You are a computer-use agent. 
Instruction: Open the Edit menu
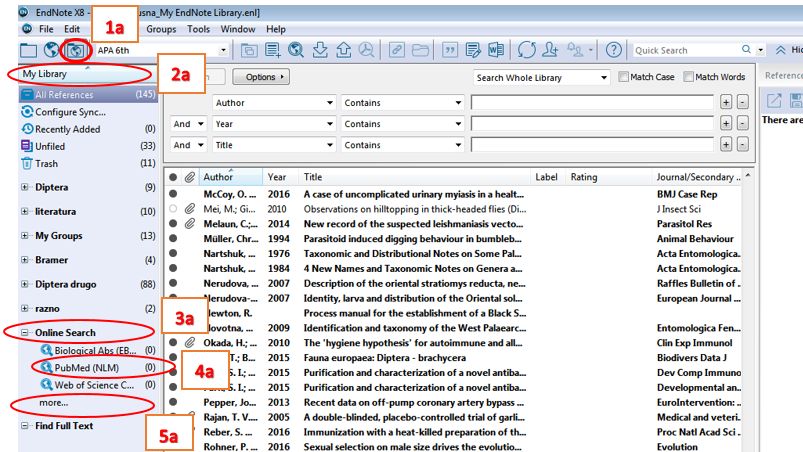[72, 29]
